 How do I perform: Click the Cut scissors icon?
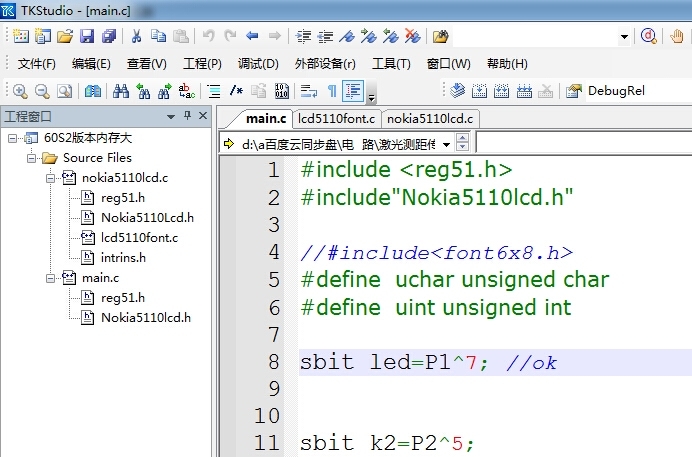136,36
